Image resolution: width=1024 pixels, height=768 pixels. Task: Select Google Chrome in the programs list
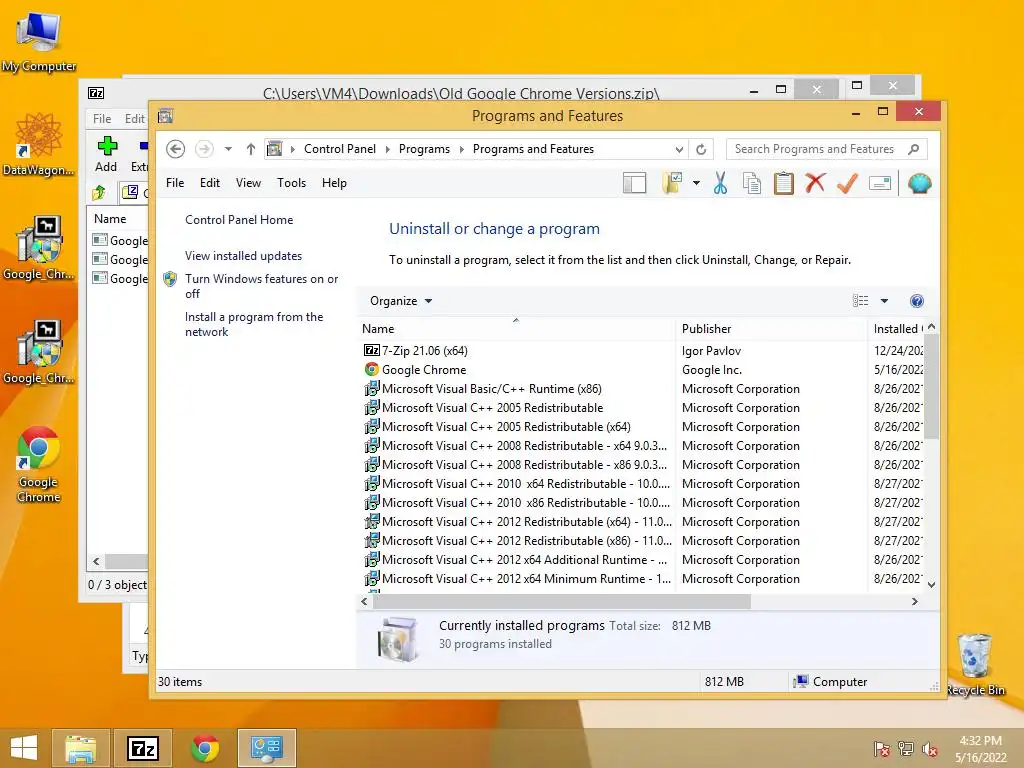click(643, 370)
